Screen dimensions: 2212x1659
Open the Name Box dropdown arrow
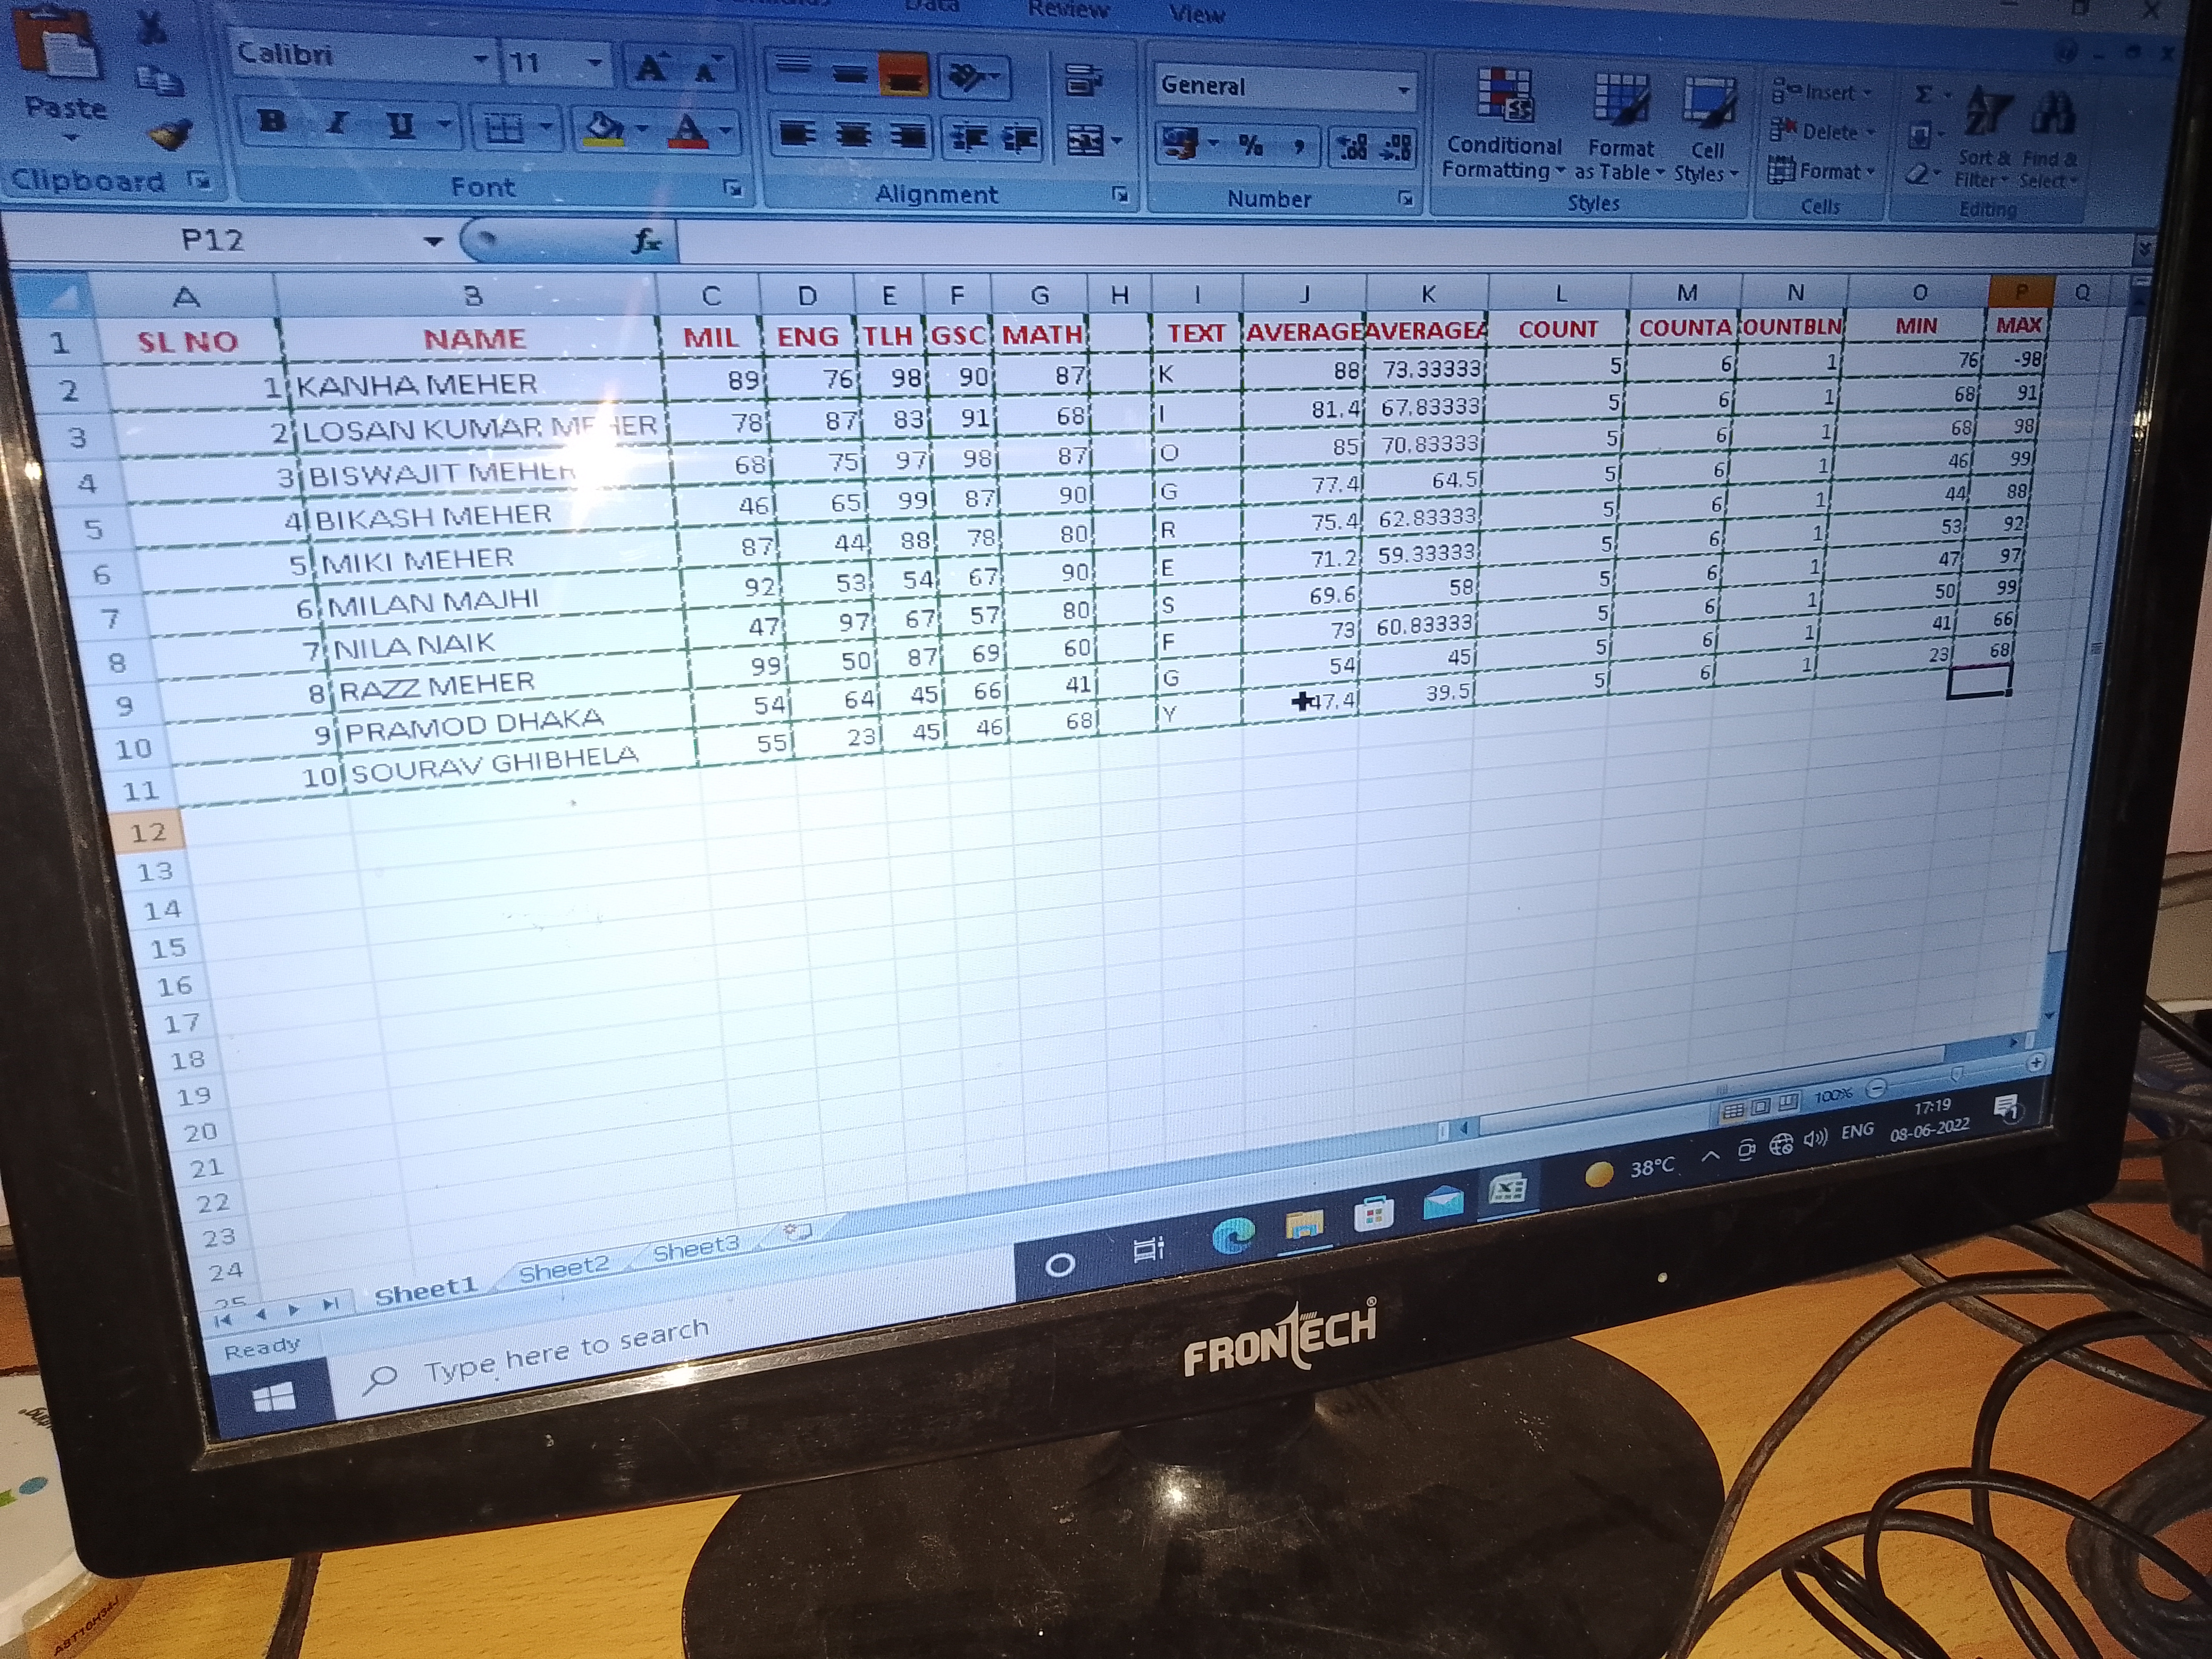(432, 241)
